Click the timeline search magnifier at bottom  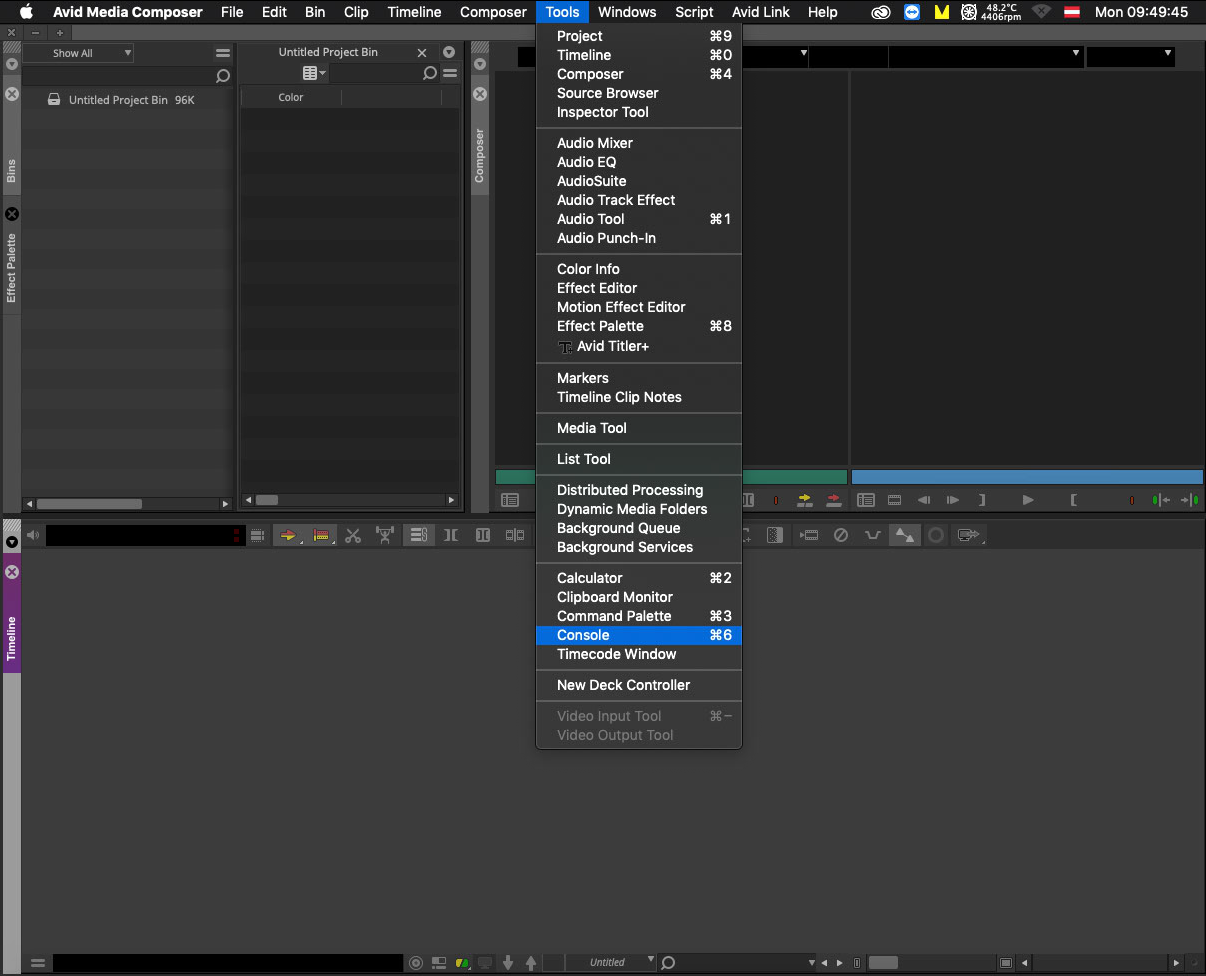pyautogui.click(x=669, y=963)
